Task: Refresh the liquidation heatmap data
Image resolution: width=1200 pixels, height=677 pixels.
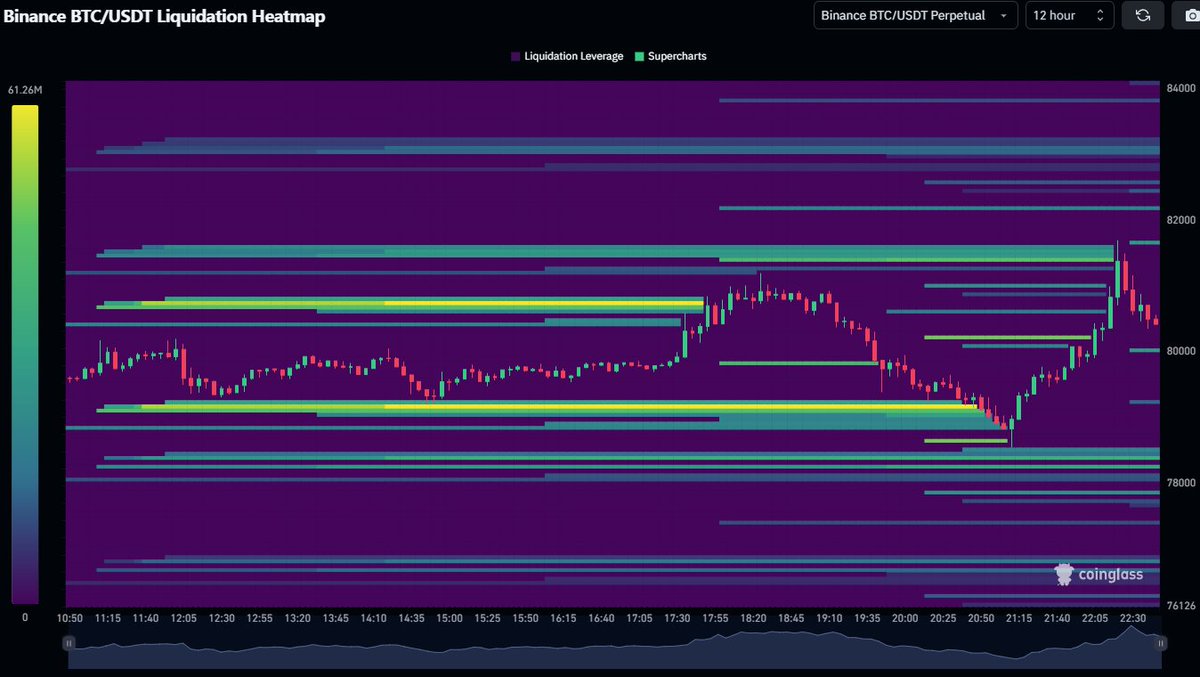Action: pos(1143,15)
